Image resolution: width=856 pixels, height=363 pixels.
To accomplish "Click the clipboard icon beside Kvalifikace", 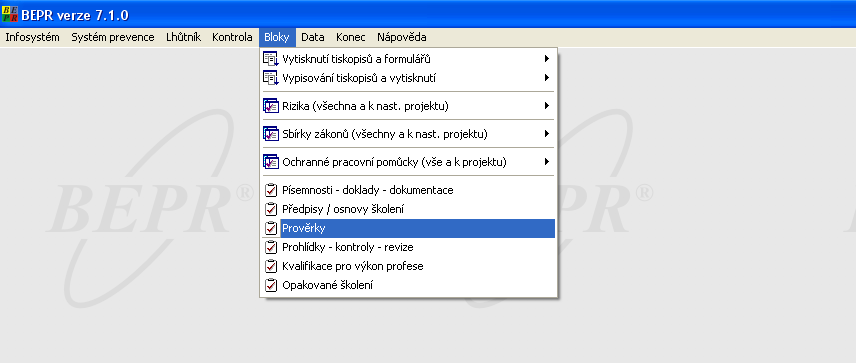I will pyautogui.click(x=271, y=266).
